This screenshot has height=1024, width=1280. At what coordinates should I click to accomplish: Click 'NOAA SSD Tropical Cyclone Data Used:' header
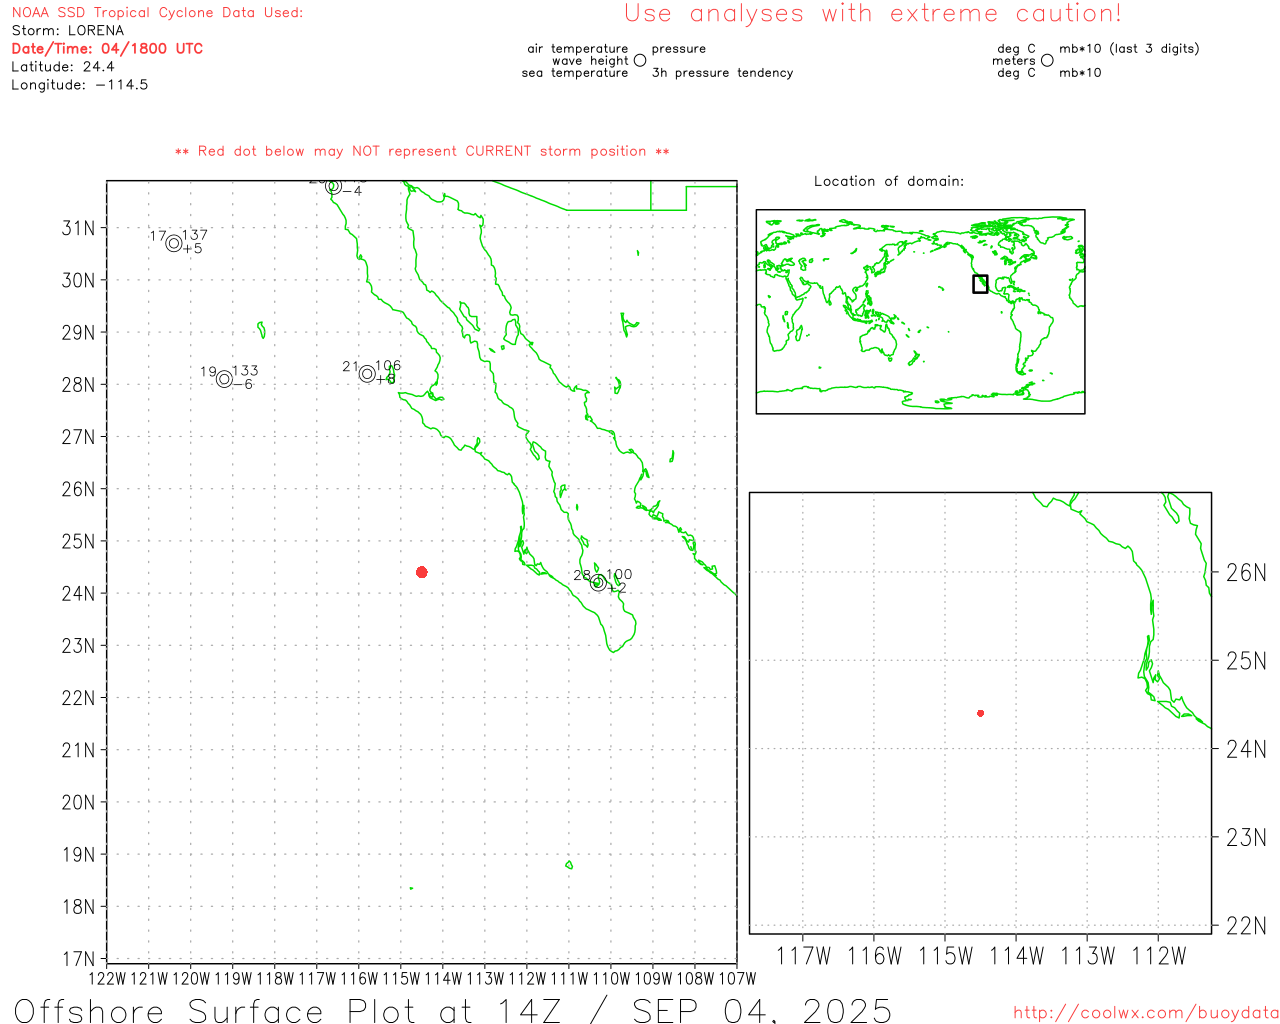tap(157, 13)
